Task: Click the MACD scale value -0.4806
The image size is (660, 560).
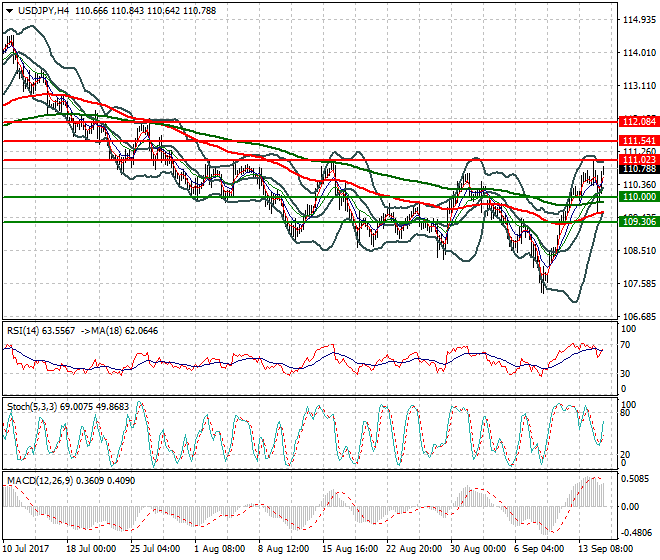Action: point(637,533)
